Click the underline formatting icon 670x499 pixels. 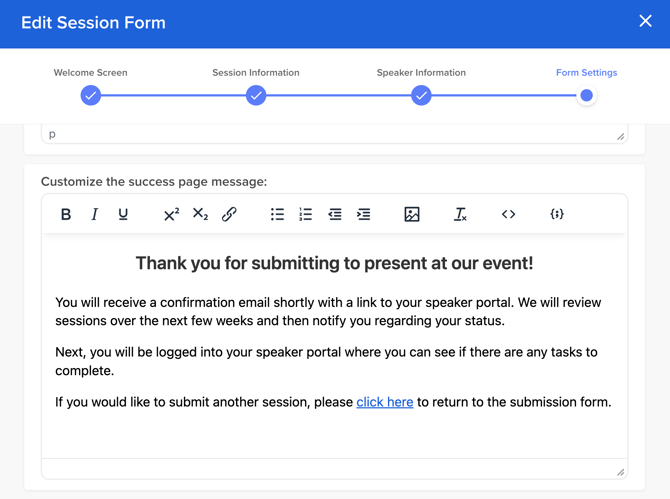123,214
